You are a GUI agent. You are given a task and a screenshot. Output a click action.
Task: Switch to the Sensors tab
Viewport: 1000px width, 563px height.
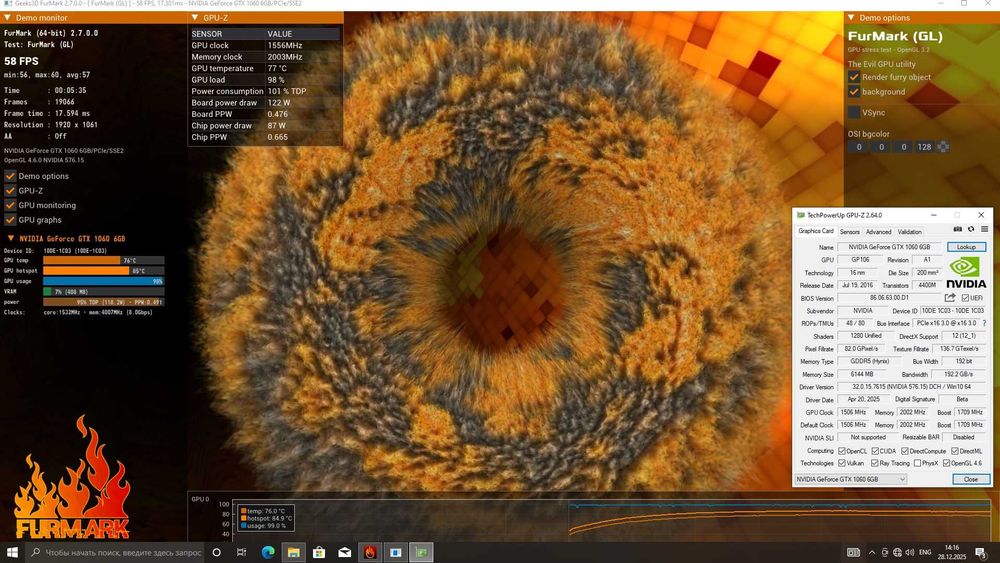pos(849,232)
